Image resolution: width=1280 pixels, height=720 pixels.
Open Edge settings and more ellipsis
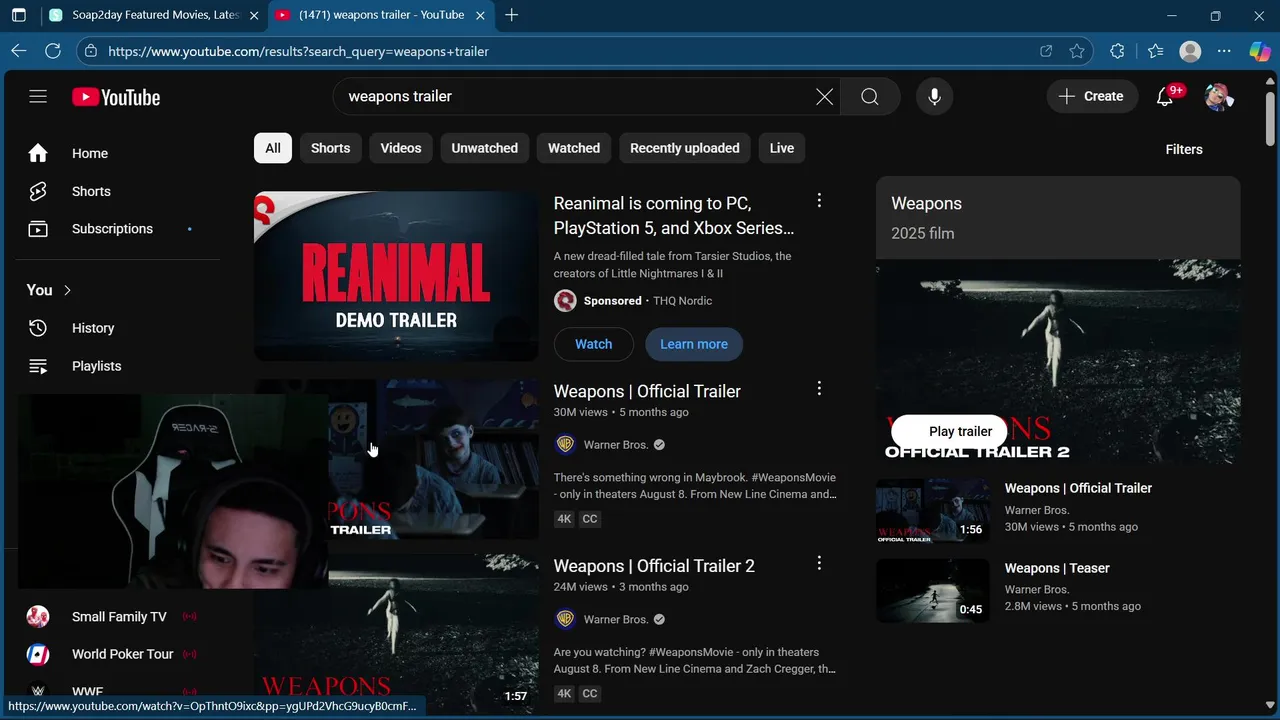[x=1224, y=51]
